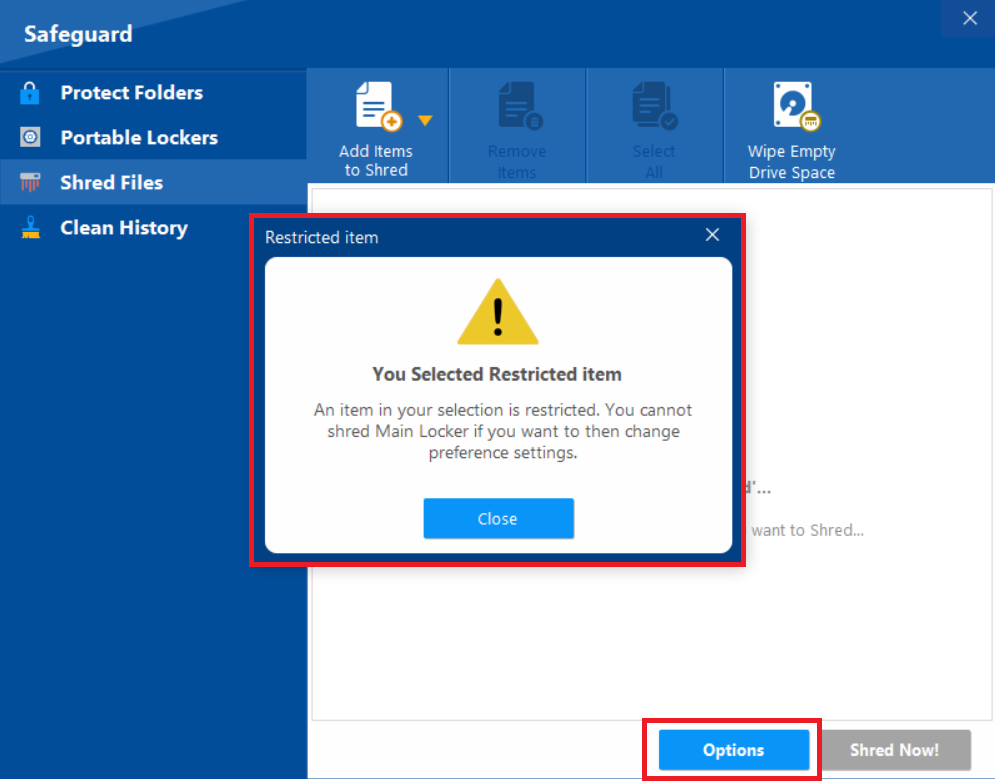This screenshot has width=999, height=781.
Task: Open shredding Options
Action: (x=733, y=750)
